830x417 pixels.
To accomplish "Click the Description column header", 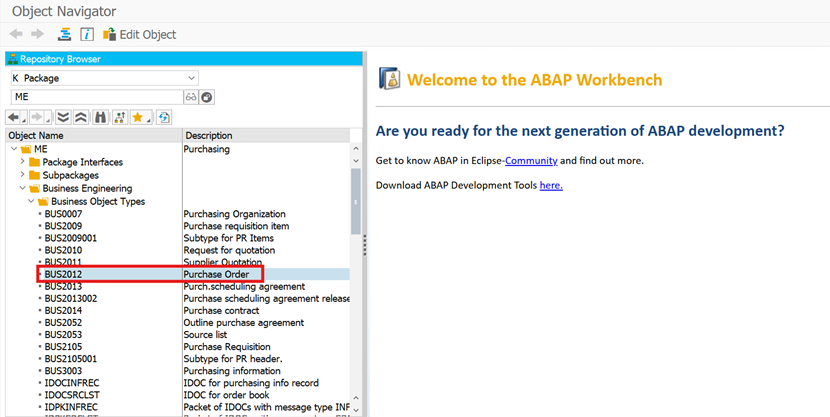I will coord(266,135).
